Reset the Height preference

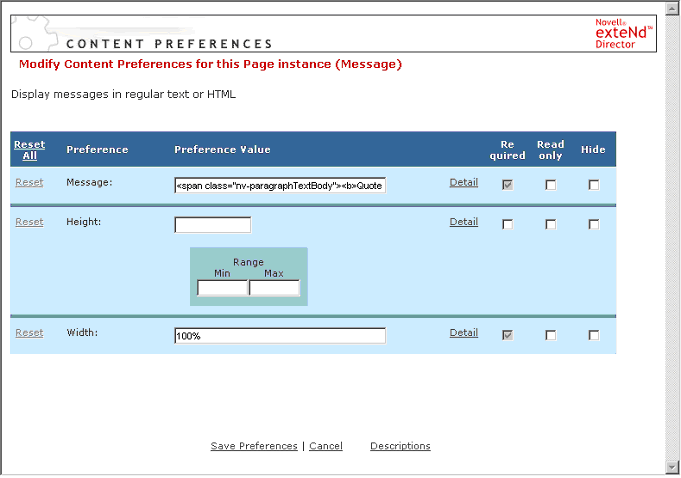30,222
